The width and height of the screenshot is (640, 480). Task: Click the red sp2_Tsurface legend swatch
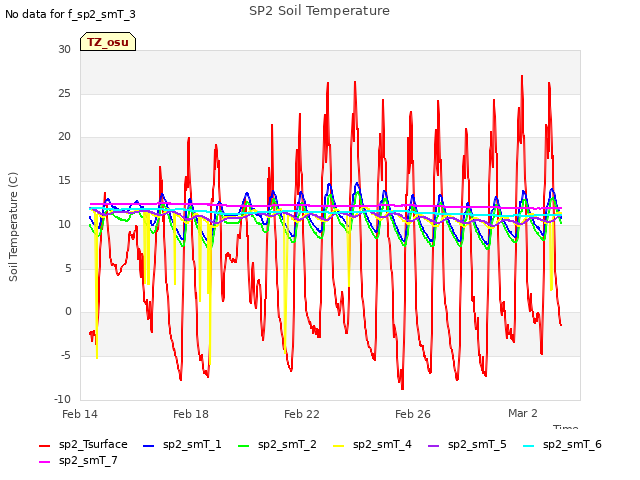(44, 446)
